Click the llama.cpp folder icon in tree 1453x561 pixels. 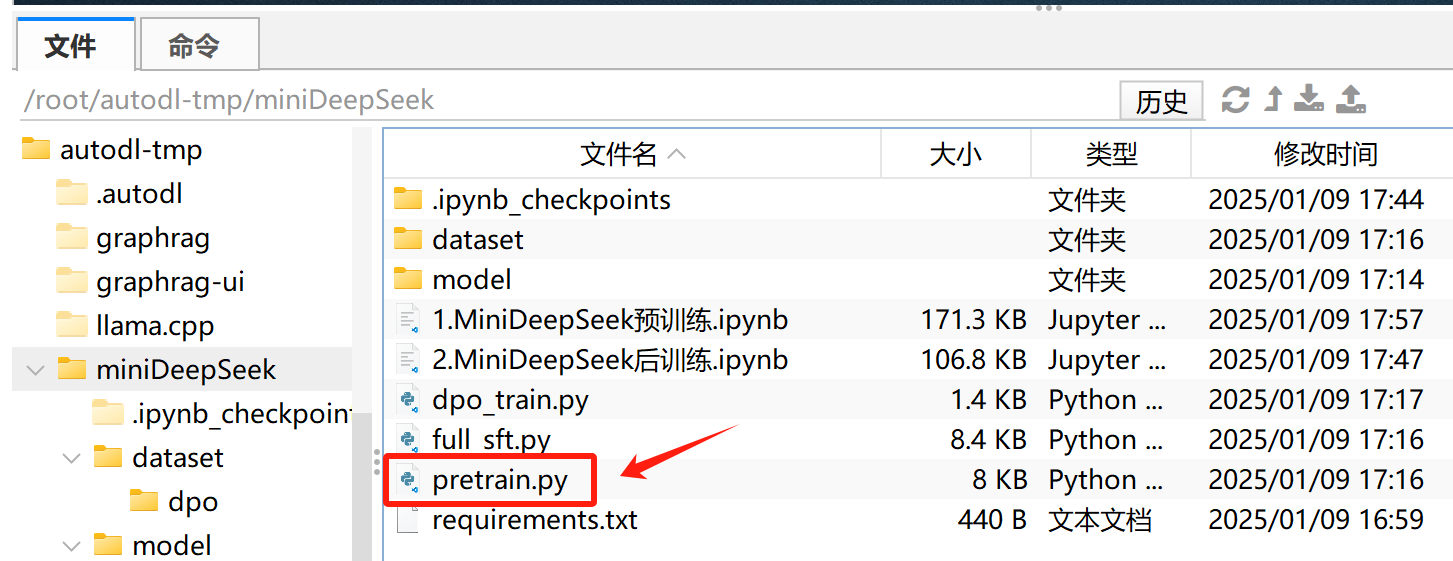(x=72, y=325)
